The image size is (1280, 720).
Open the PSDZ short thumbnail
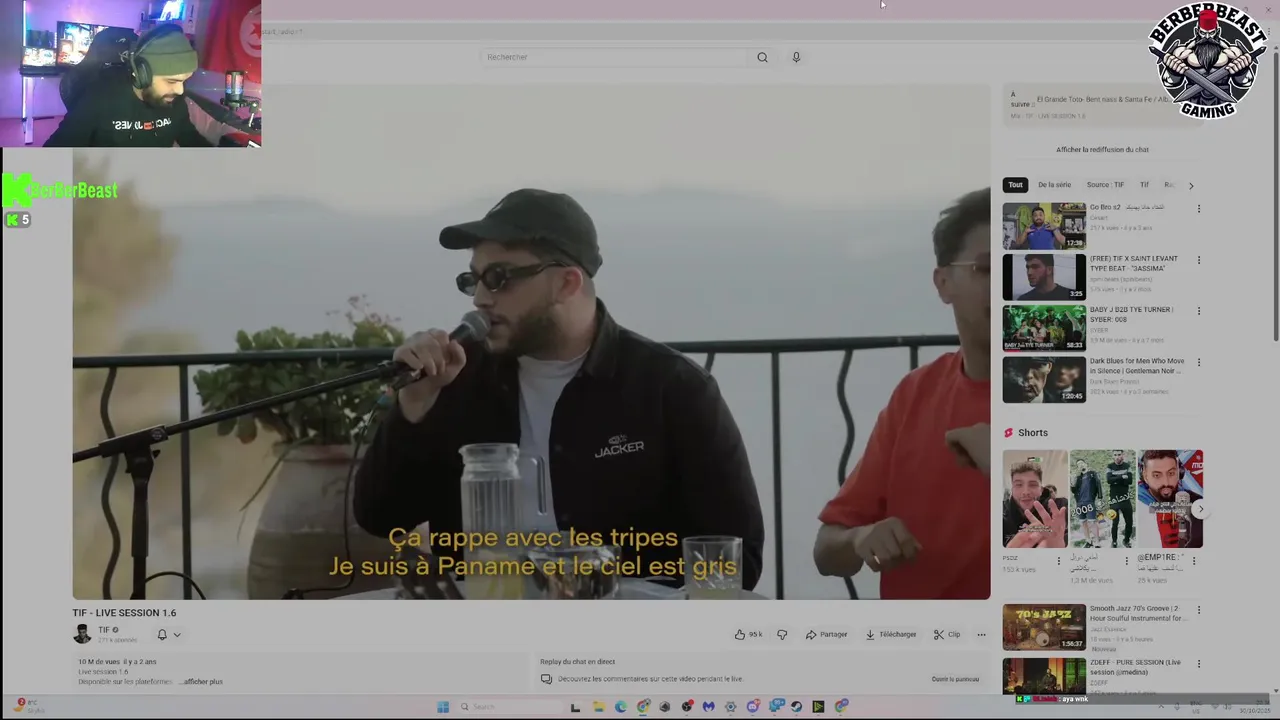(x=1035, y=499)
